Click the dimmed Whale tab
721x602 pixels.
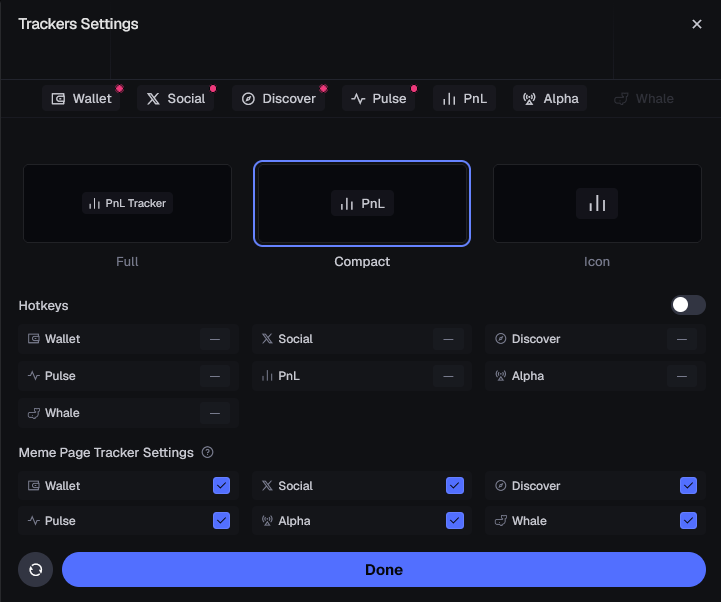click(x=644, y=98)
